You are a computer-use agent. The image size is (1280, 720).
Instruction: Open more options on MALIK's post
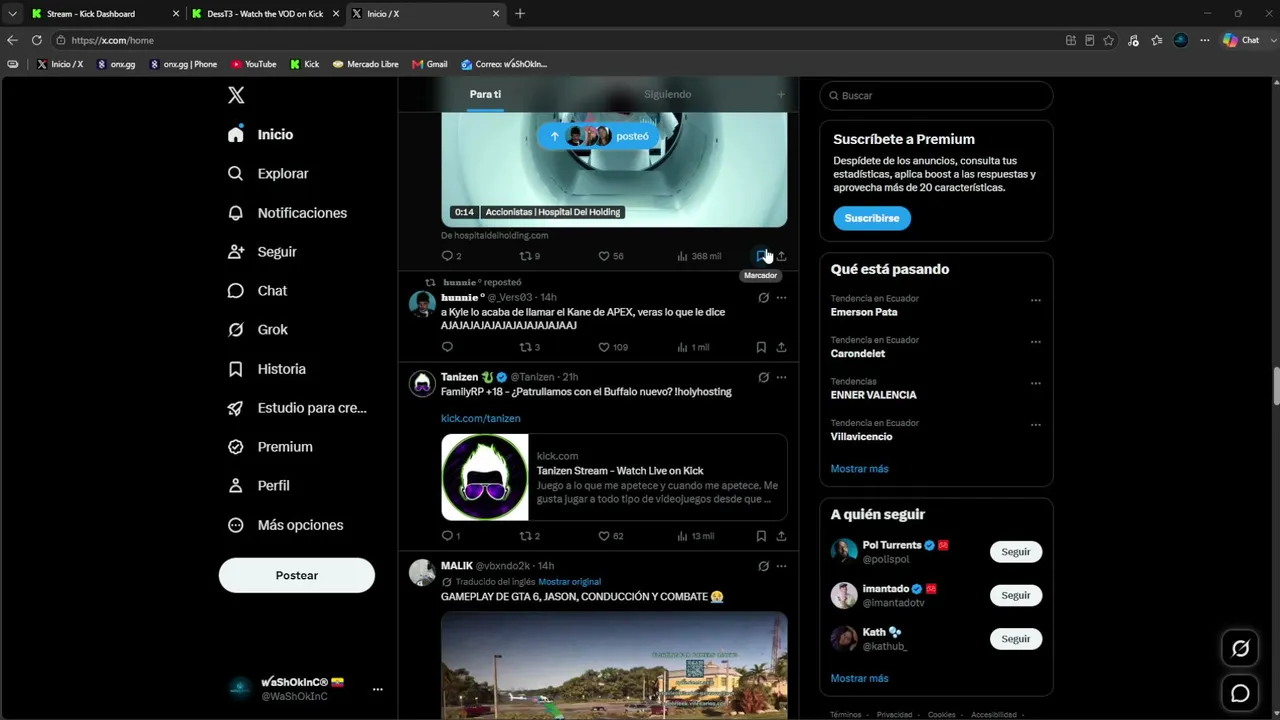tap(781, 566)
